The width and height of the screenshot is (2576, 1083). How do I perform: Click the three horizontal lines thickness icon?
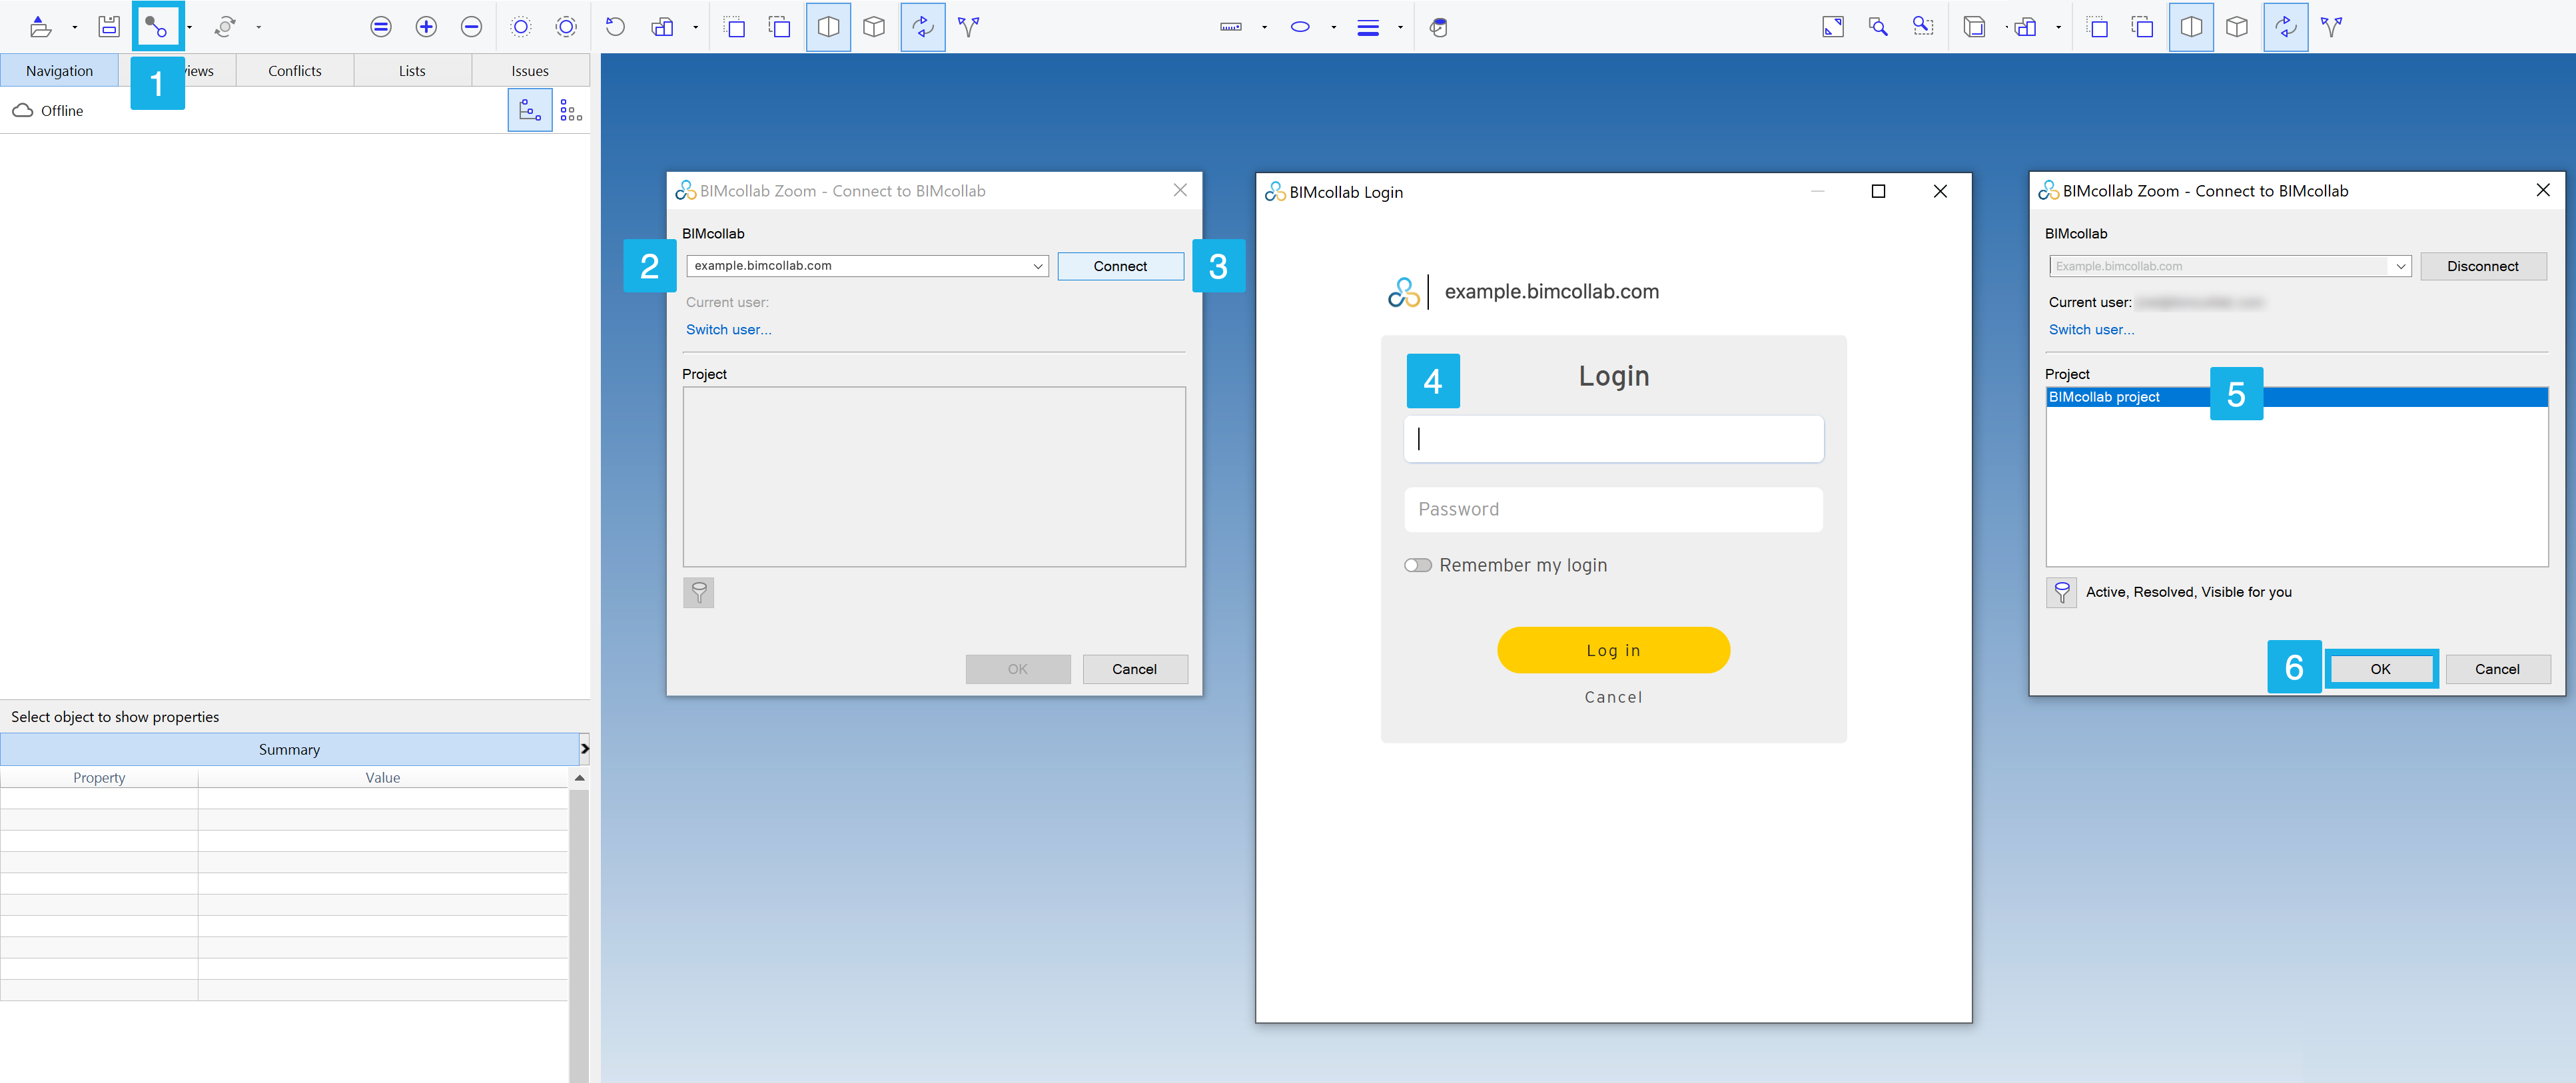coord(1368,27)
